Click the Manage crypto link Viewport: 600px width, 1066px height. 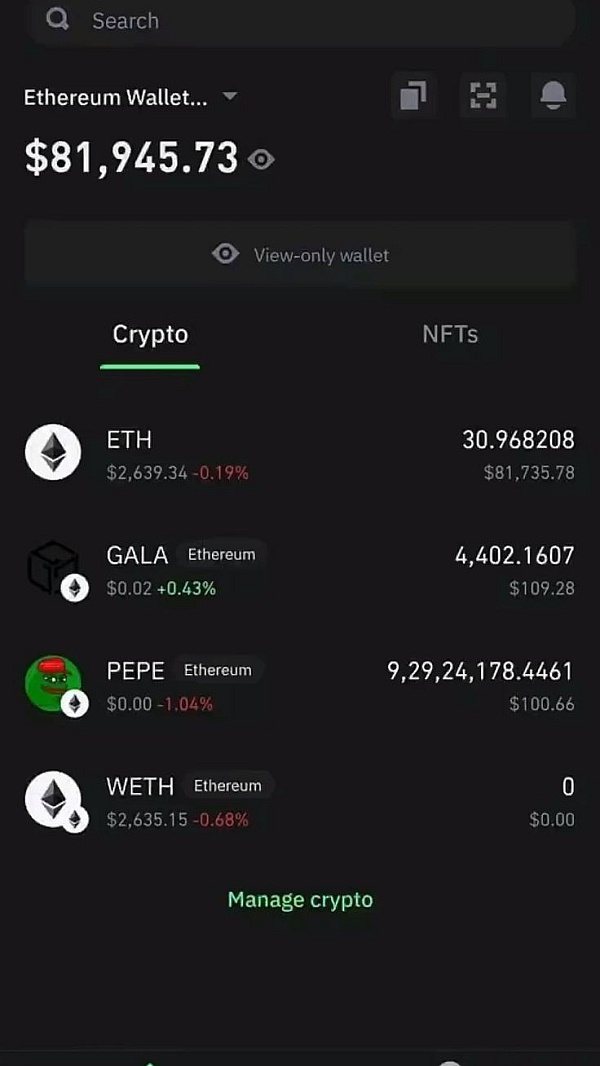click(x=300, y=899)
